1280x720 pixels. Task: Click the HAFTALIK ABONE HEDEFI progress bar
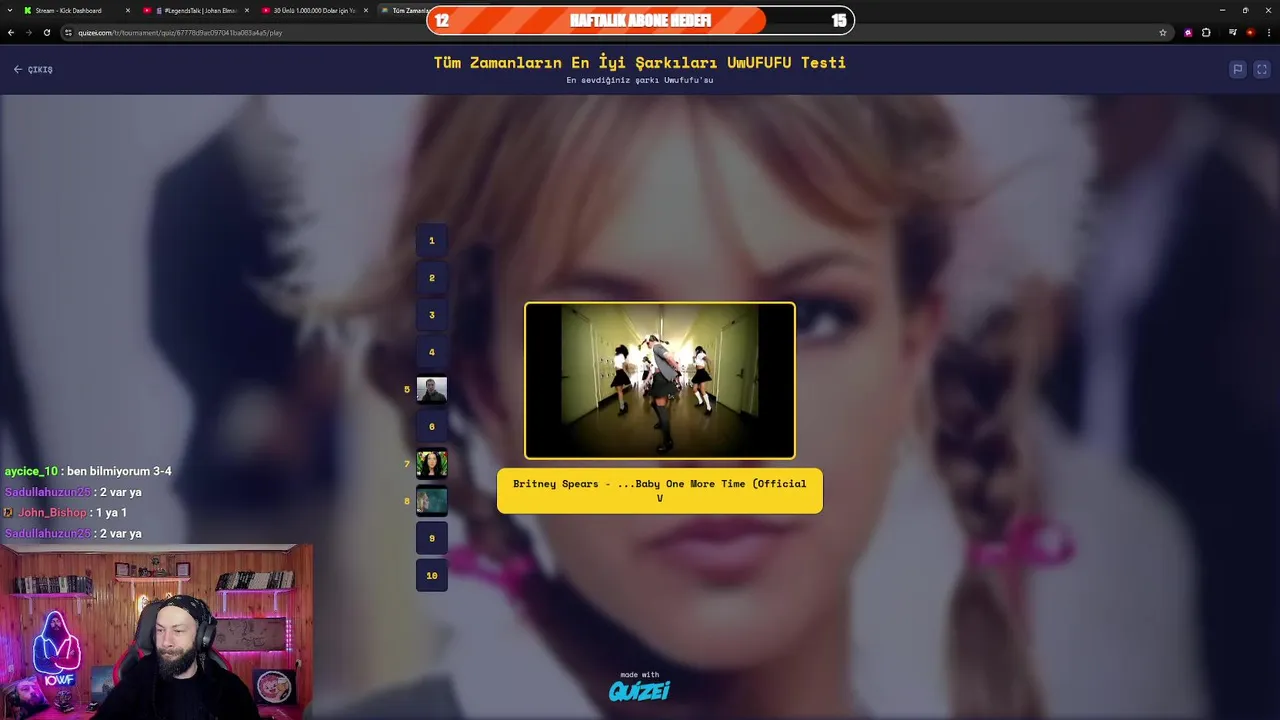pyautogui.click(x=640, y=20)
